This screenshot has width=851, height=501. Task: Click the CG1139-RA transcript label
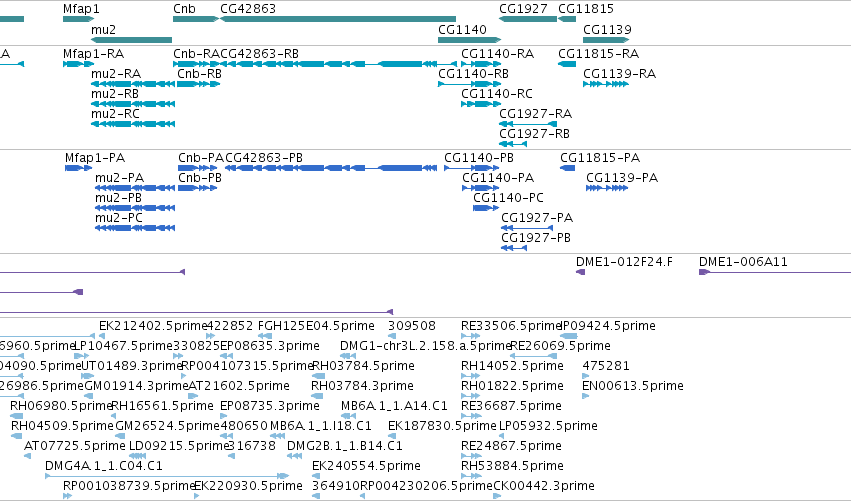620,74
